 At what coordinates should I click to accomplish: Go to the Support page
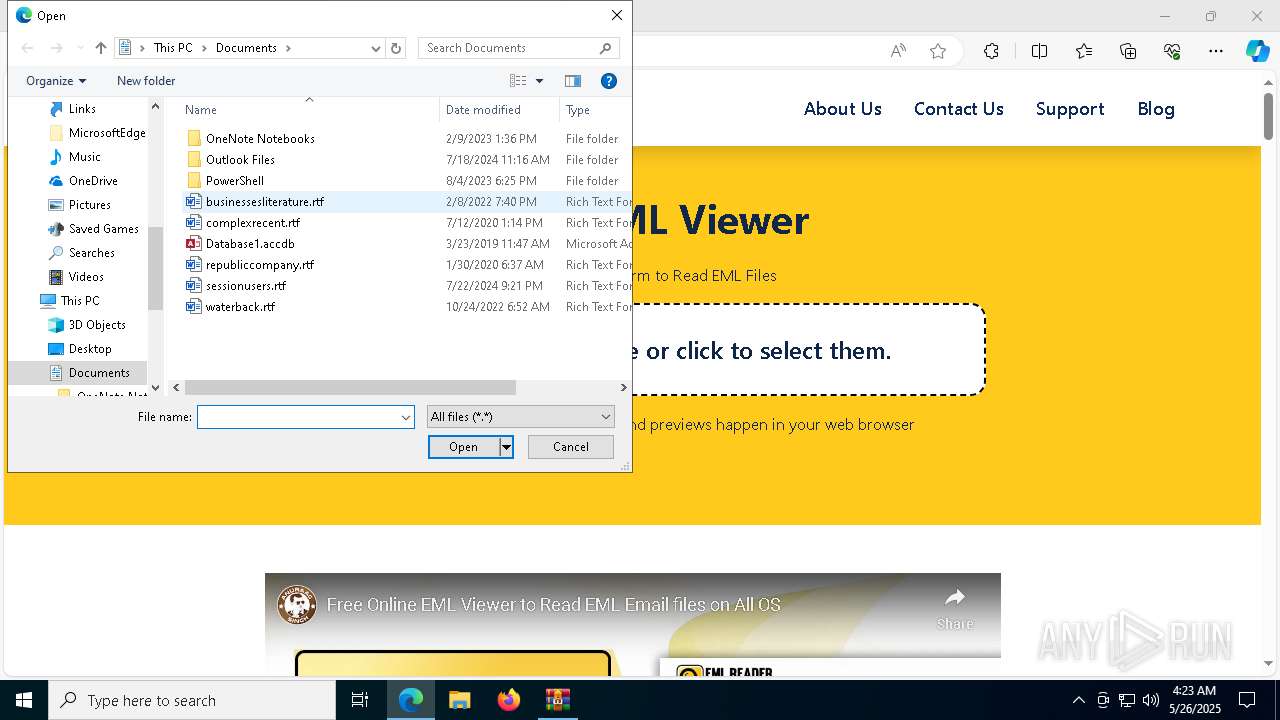tap(1070, 109)
